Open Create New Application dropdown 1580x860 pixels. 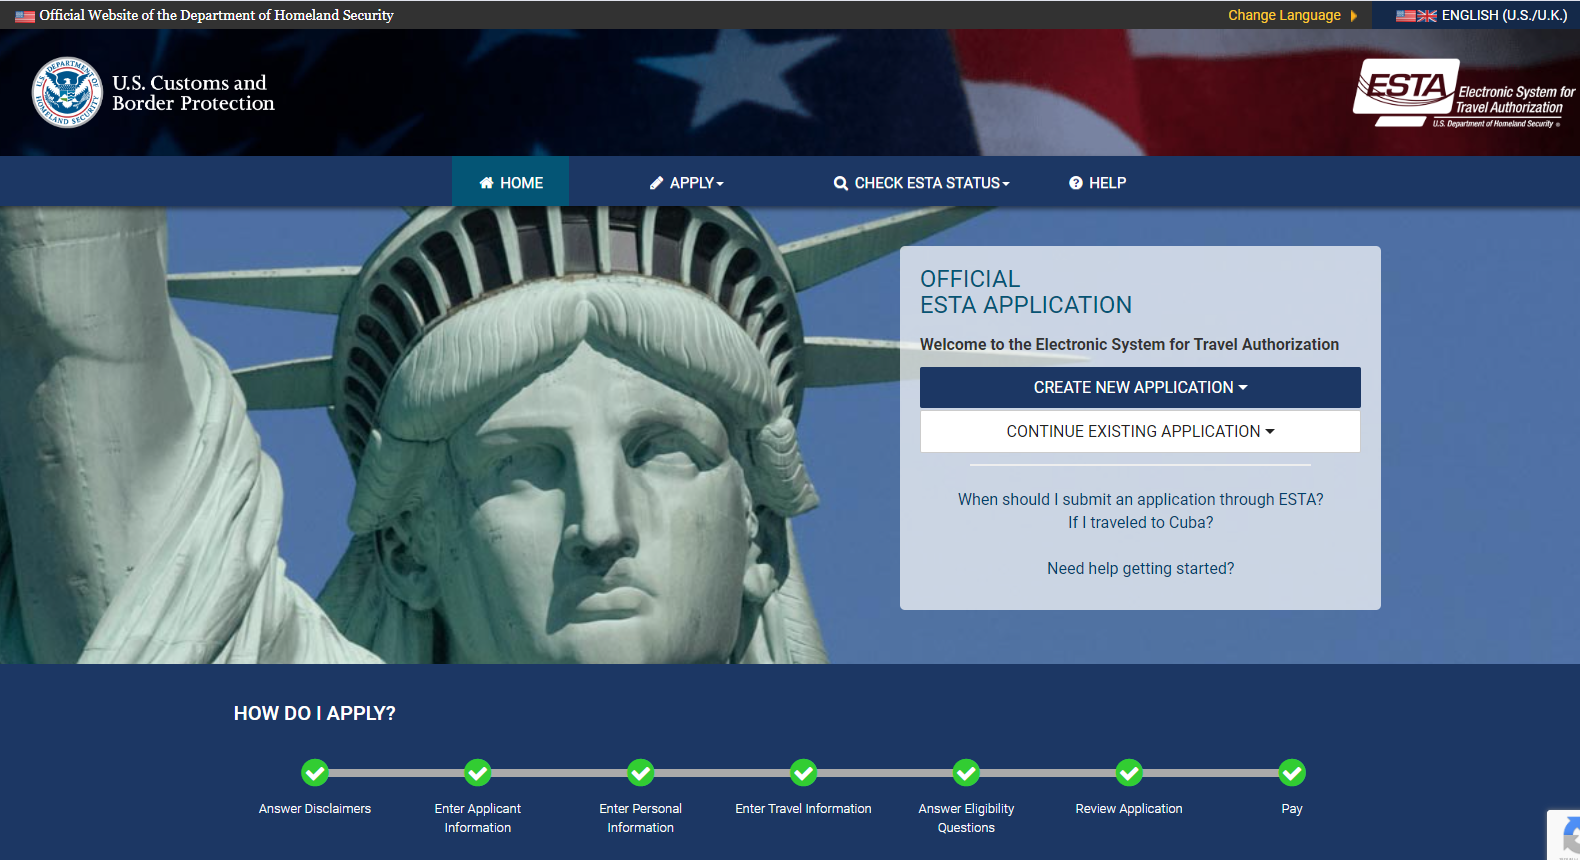(x=1140, y=387)
